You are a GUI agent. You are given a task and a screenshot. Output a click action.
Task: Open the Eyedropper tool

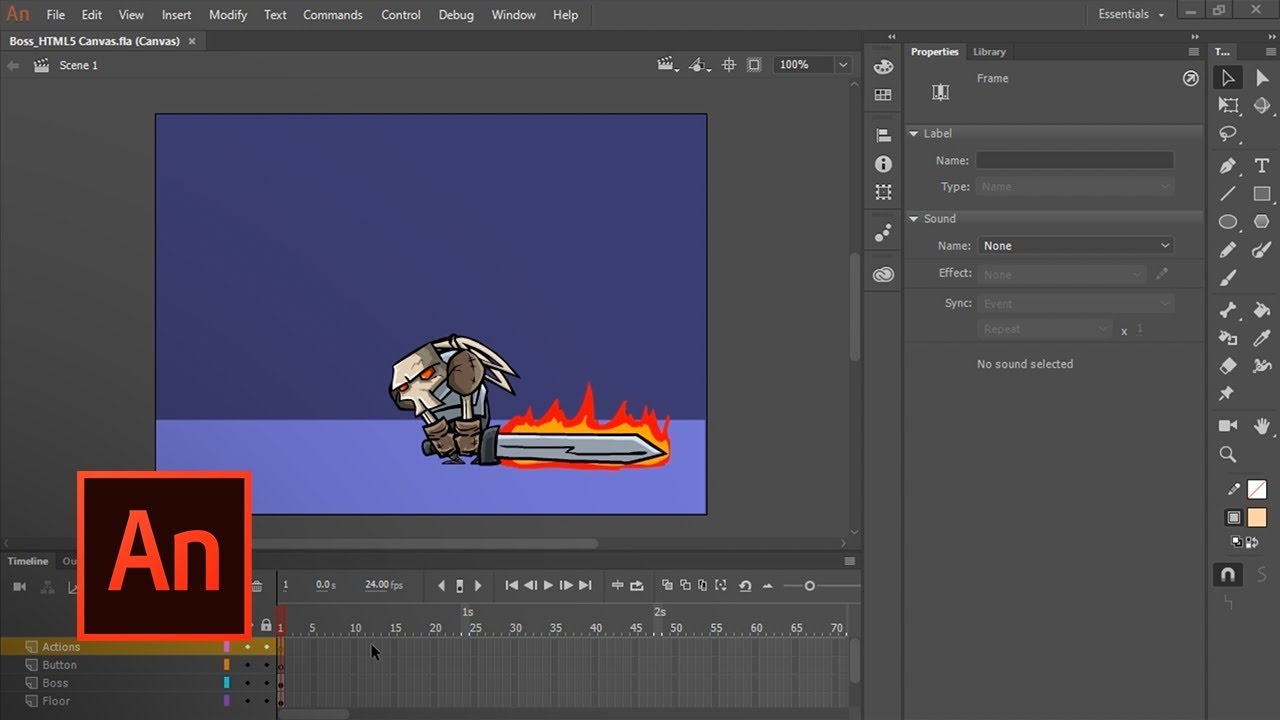pyautogui.click(x=1261, y=338)
